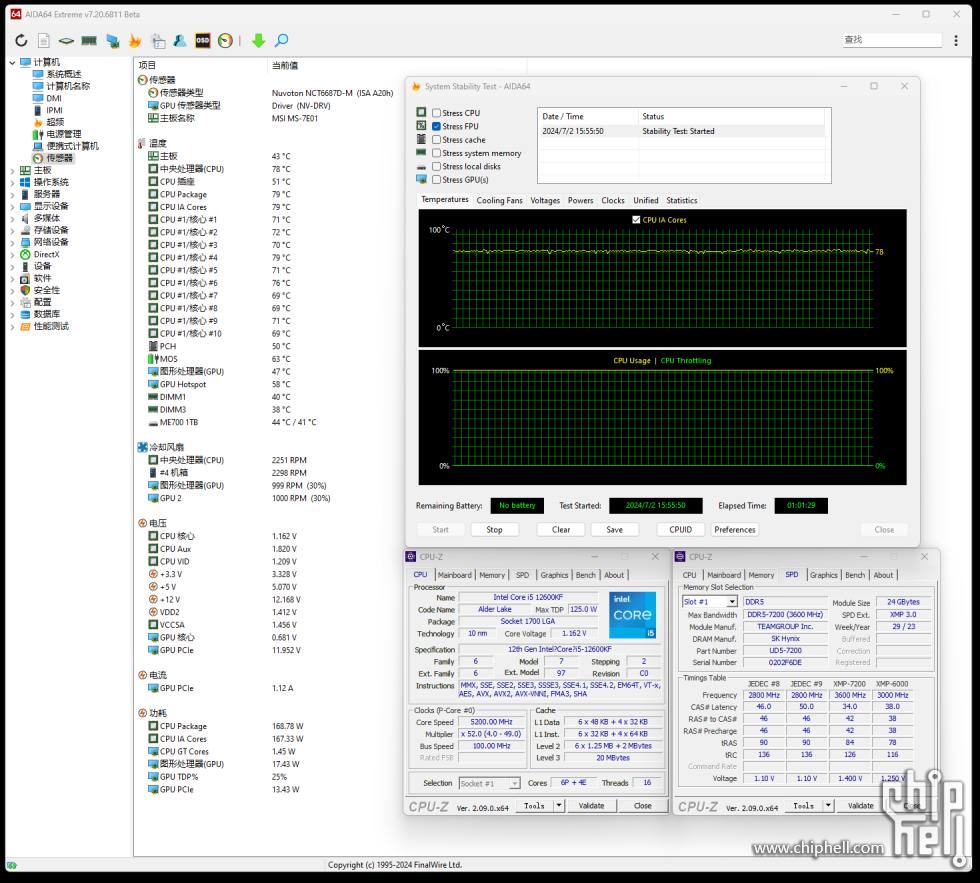Enable Stress CPU checkbox
The image size is (980, 883).
[x=436, y=113]
